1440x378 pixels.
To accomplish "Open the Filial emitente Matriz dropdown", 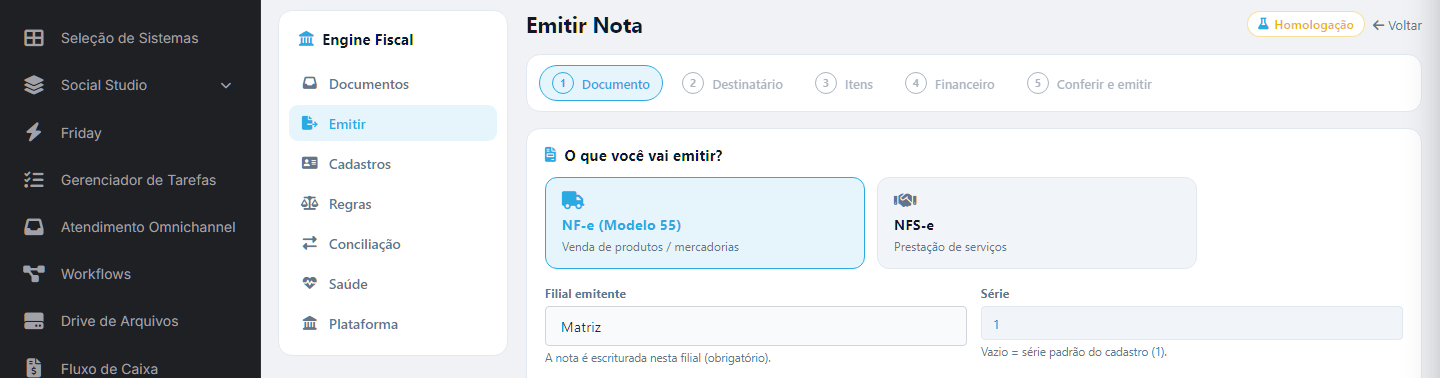I will click(x=756, y=326).
